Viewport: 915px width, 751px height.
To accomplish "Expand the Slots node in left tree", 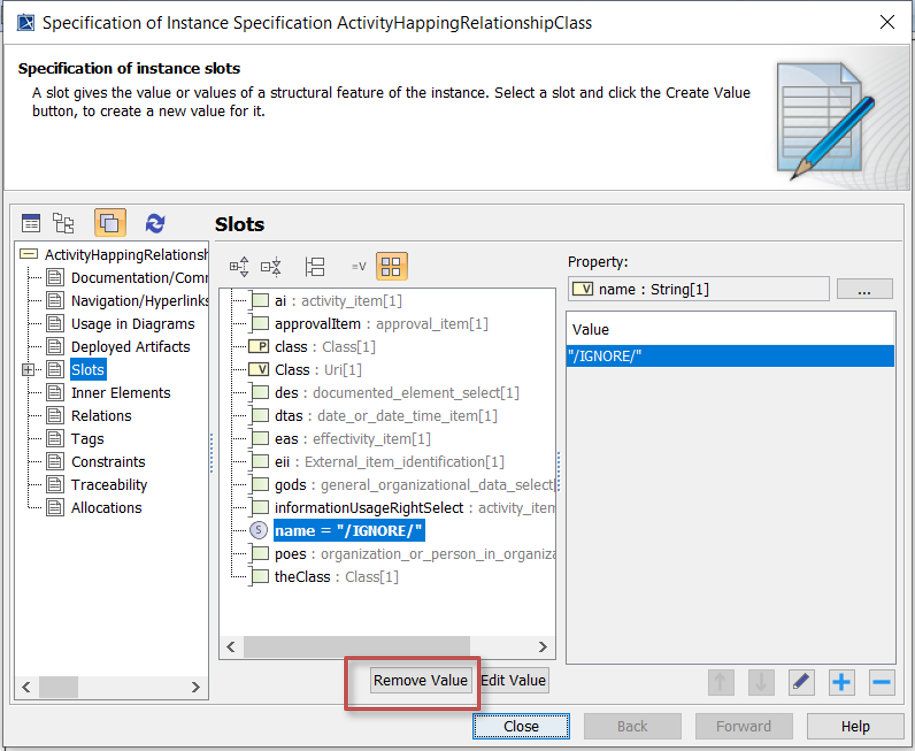I will click(27, 370).
